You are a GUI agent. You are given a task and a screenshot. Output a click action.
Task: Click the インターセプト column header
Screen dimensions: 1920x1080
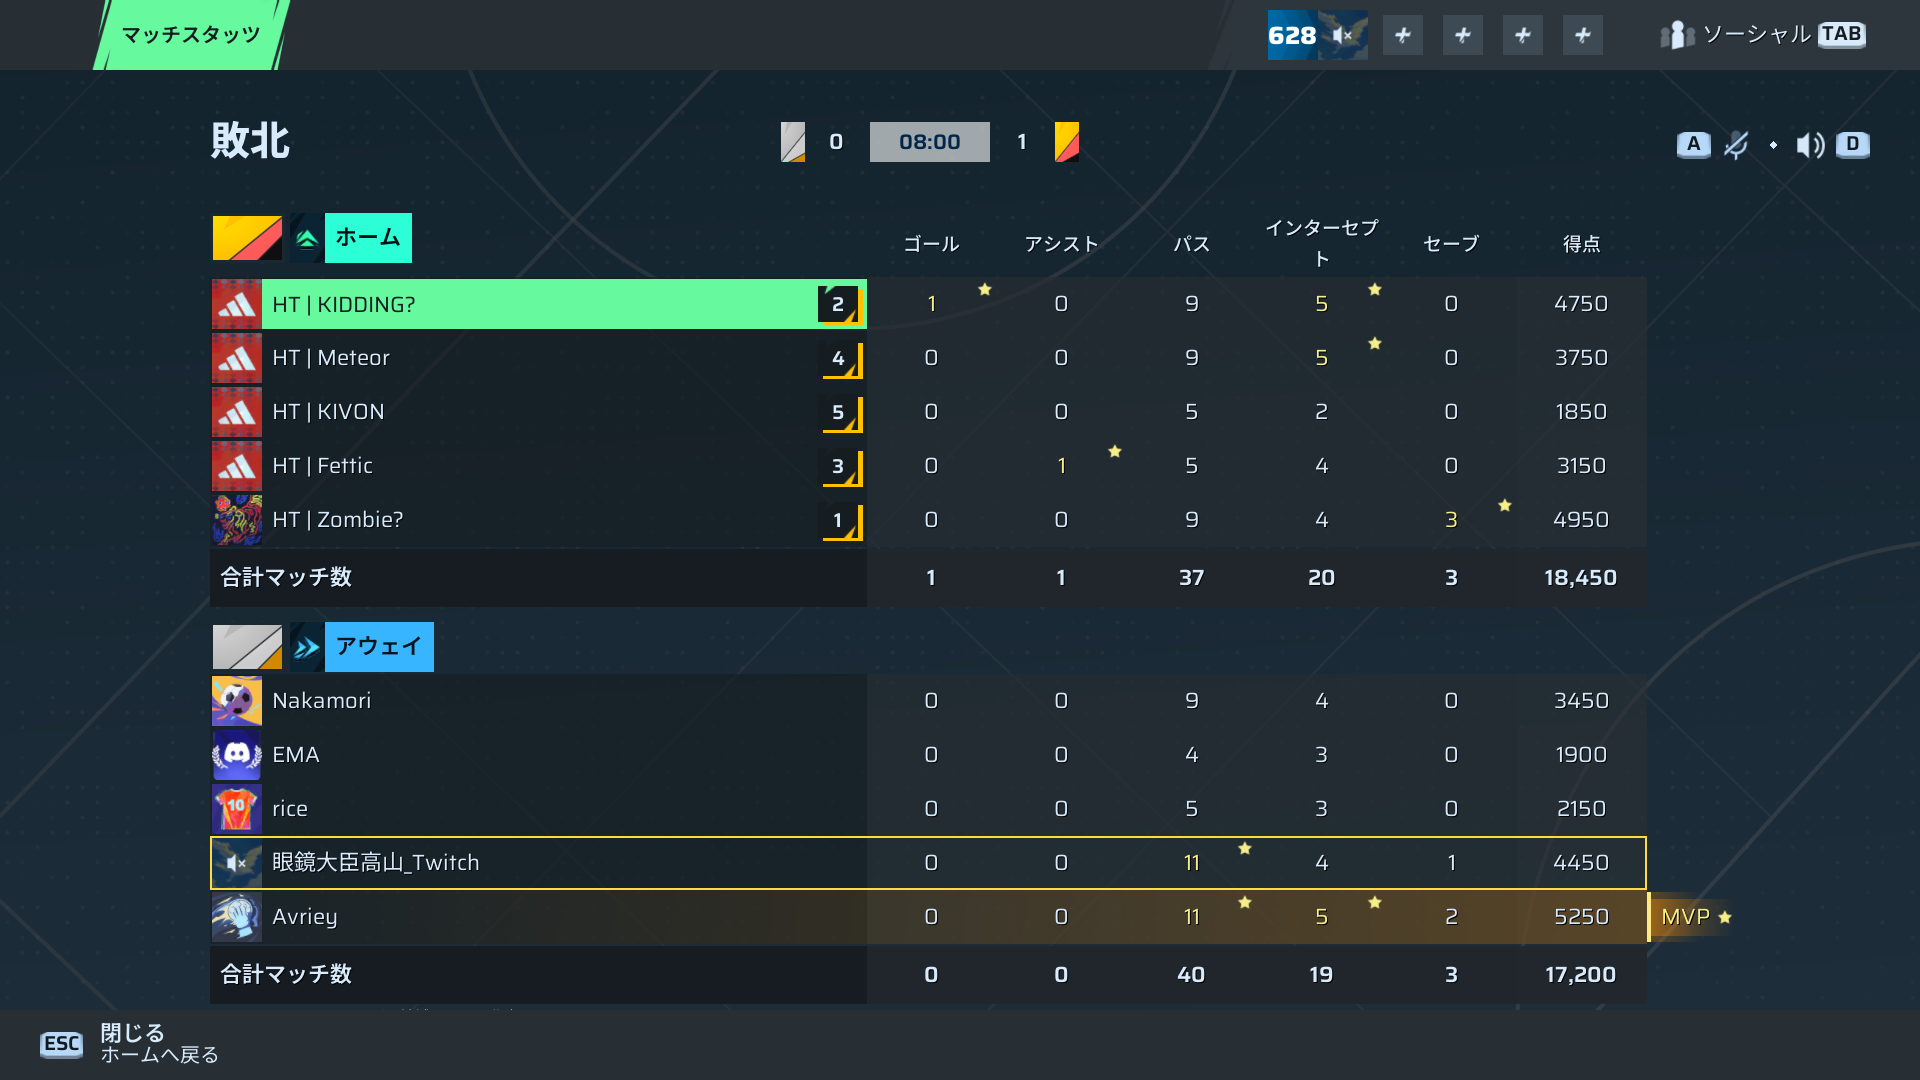click(x=1321, y=243)
